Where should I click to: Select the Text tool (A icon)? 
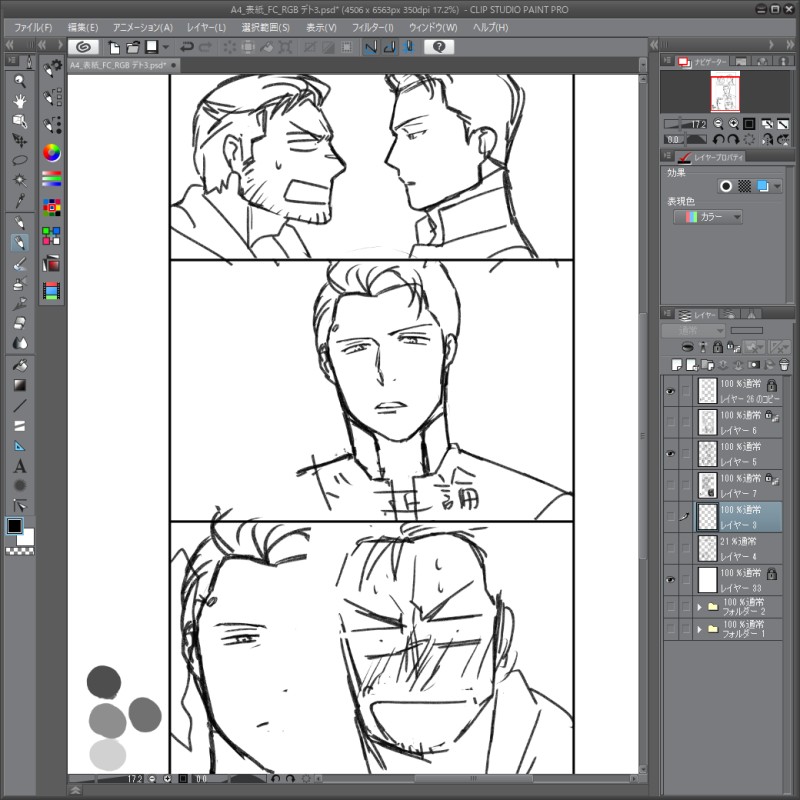19,466
